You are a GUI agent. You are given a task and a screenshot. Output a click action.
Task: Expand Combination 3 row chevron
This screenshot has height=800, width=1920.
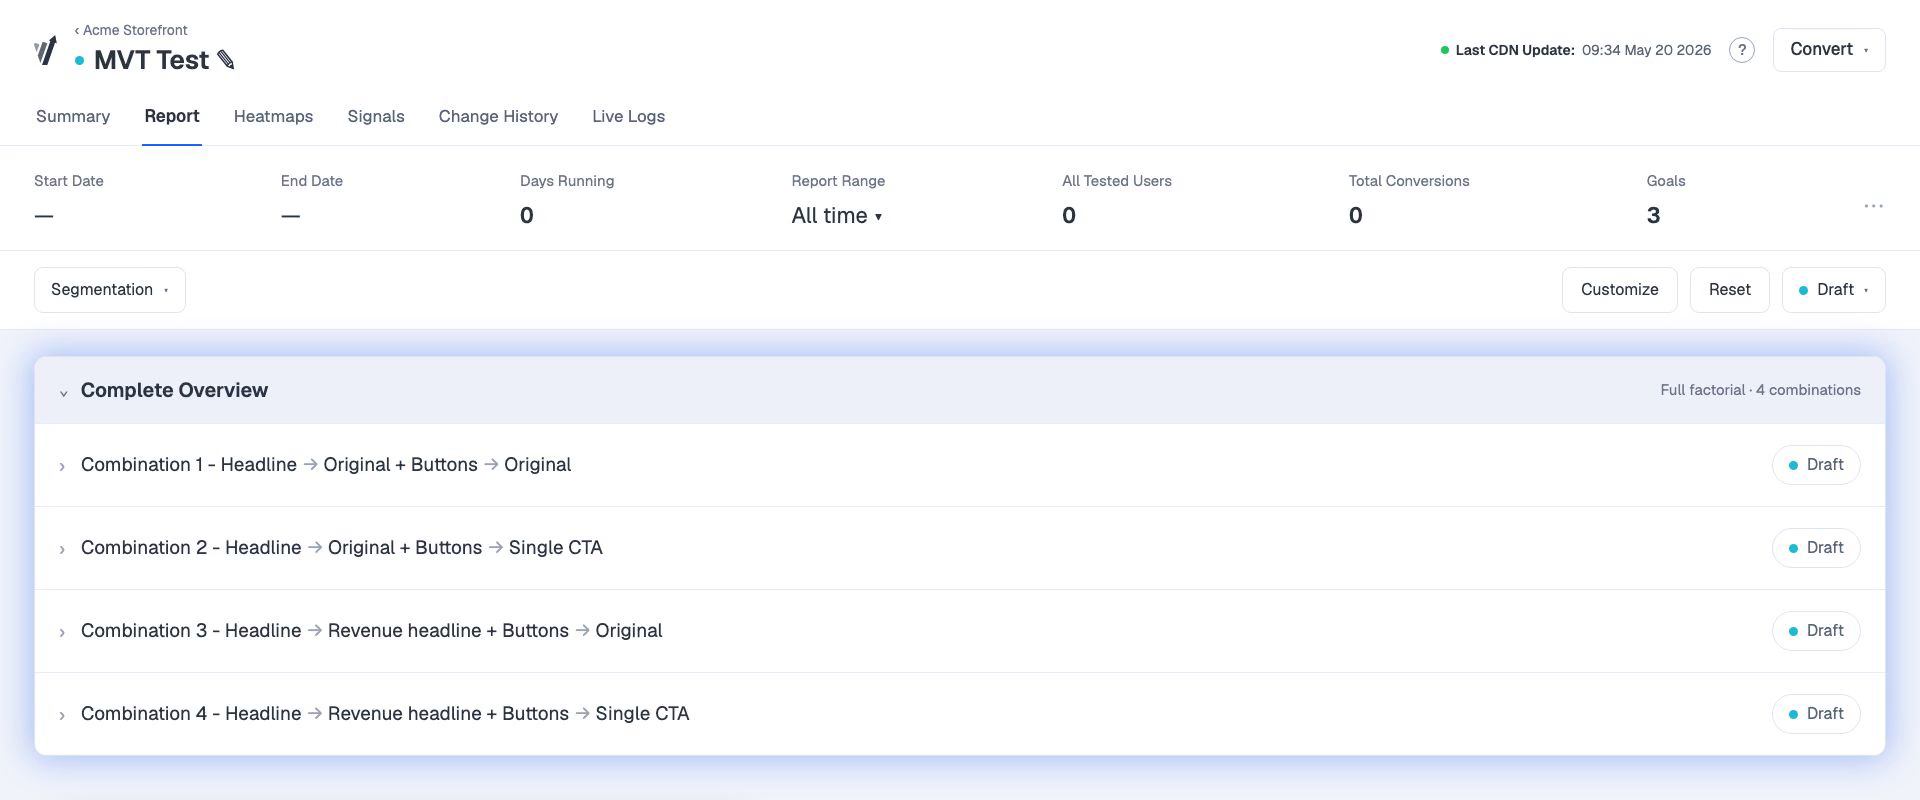tap(62, 632)
